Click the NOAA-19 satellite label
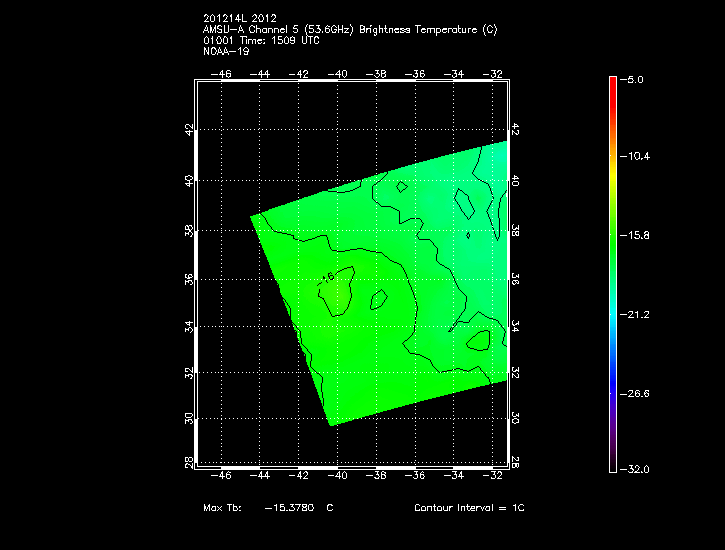Image resolution: width=725 pixels, height=550 pixels. [225, 51]
